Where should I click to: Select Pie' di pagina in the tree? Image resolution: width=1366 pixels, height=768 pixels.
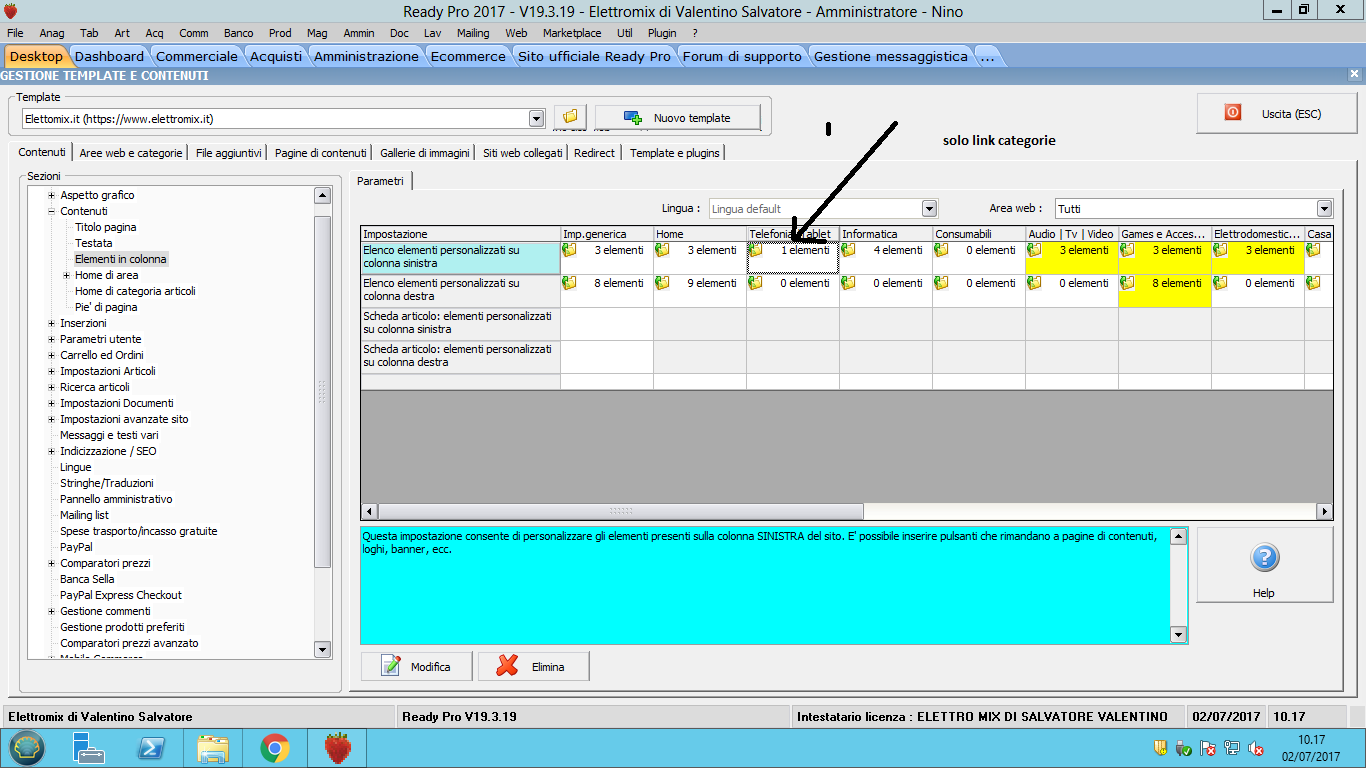pos(106,307)
